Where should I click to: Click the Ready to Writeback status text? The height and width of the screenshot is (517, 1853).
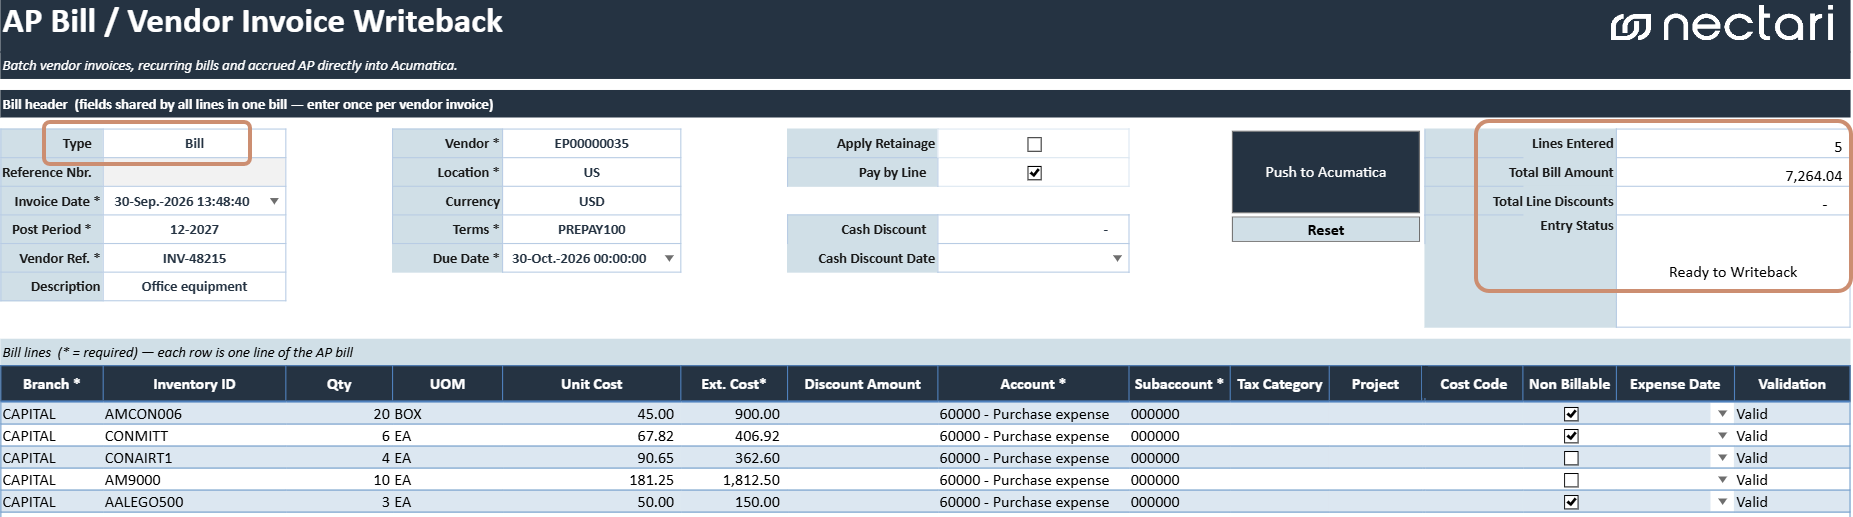point(1732,272)
